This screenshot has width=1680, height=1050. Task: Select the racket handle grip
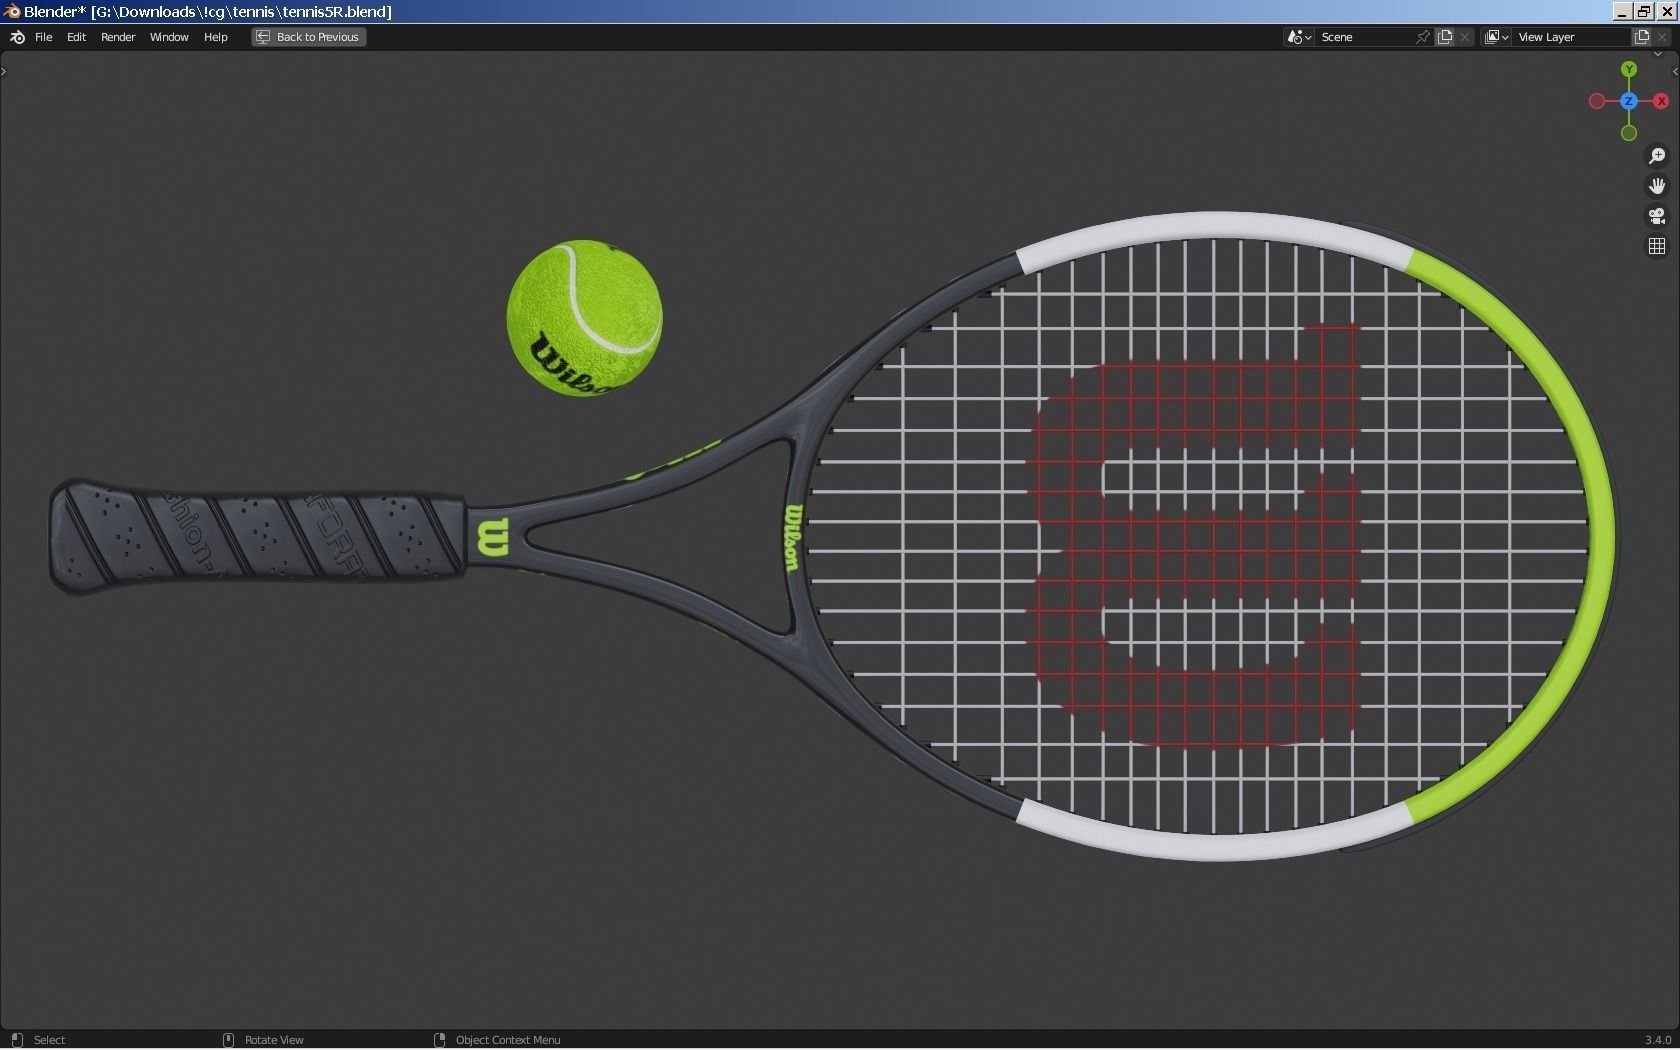258,536
